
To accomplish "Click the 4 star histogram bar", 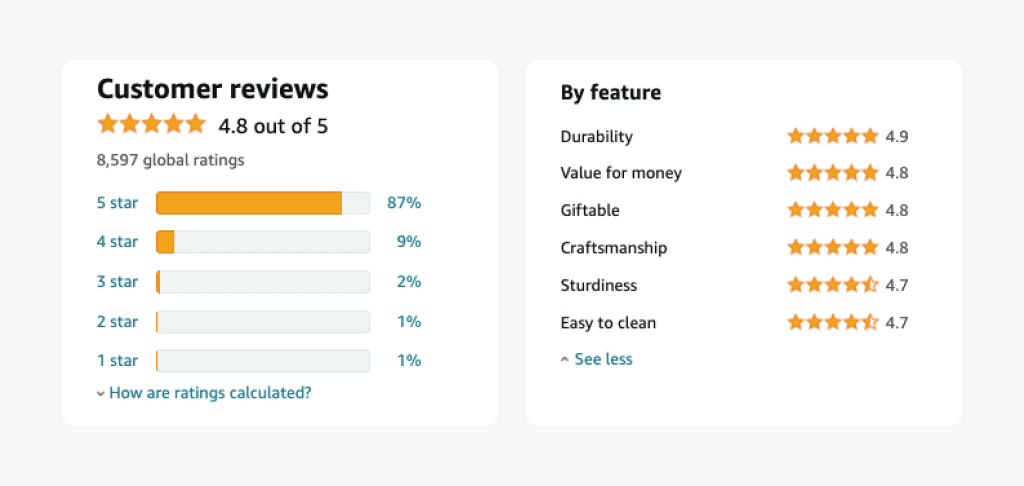I will (263, 242).
